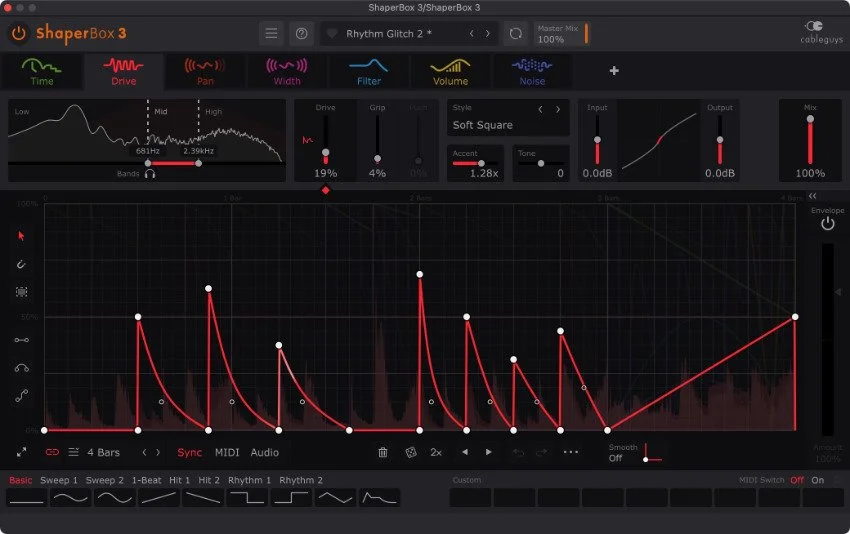The width and height of the screenshot is (850, 534).
Task: Randomize wave with dice icon
Action: click(411, 452)
